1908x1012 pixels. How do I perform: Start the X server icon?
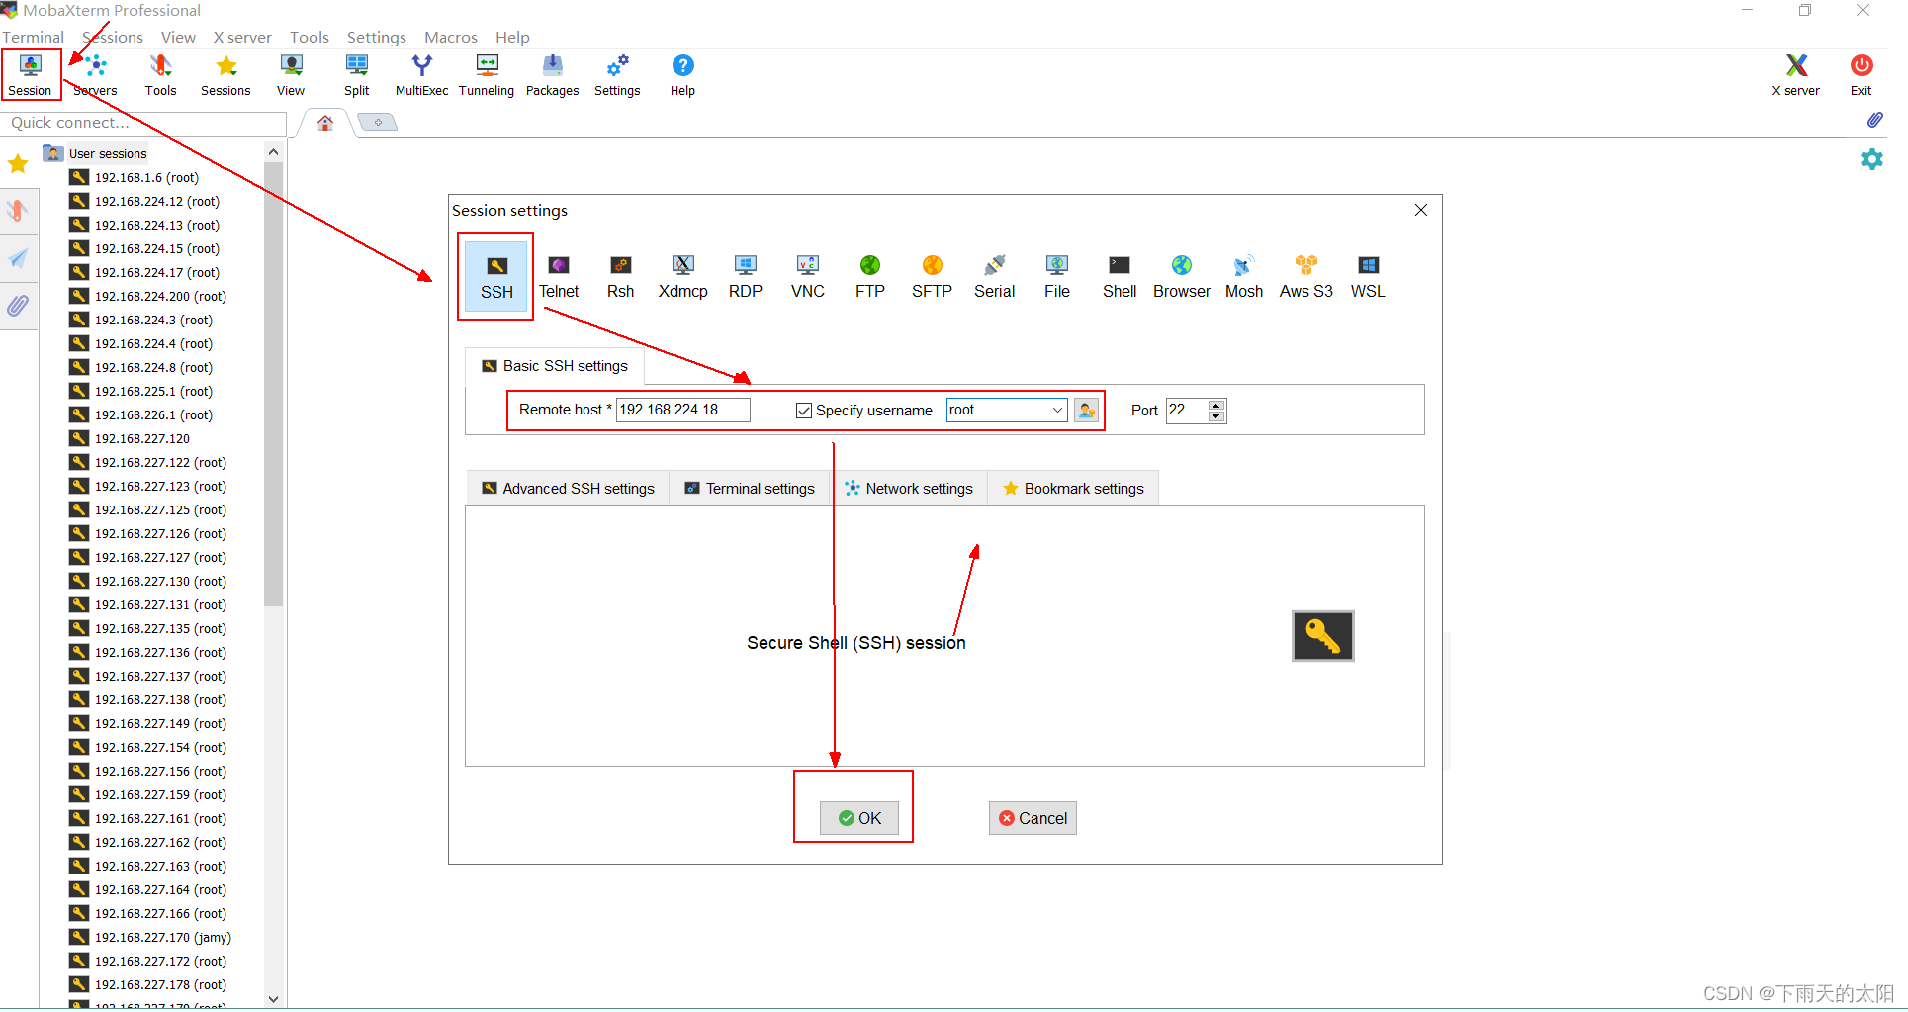1796,75
